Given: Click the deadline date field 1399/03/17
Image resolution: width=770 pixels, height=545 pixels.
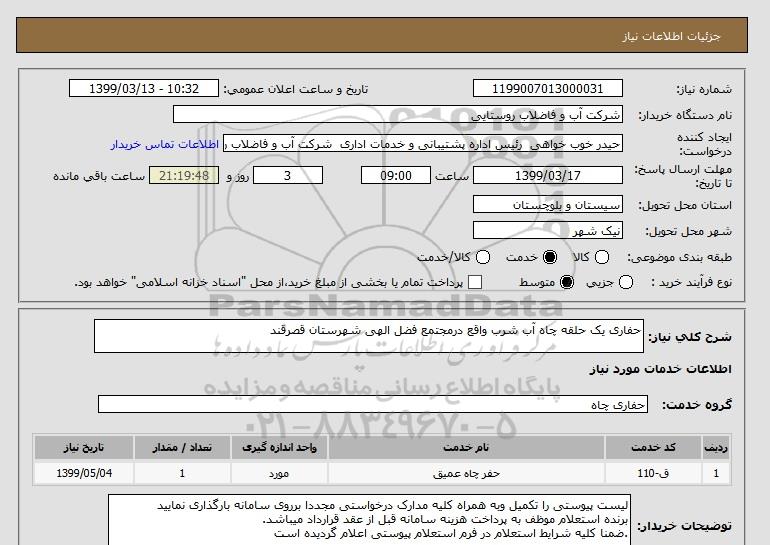Looking at the screenshot, I should point(548,175).
